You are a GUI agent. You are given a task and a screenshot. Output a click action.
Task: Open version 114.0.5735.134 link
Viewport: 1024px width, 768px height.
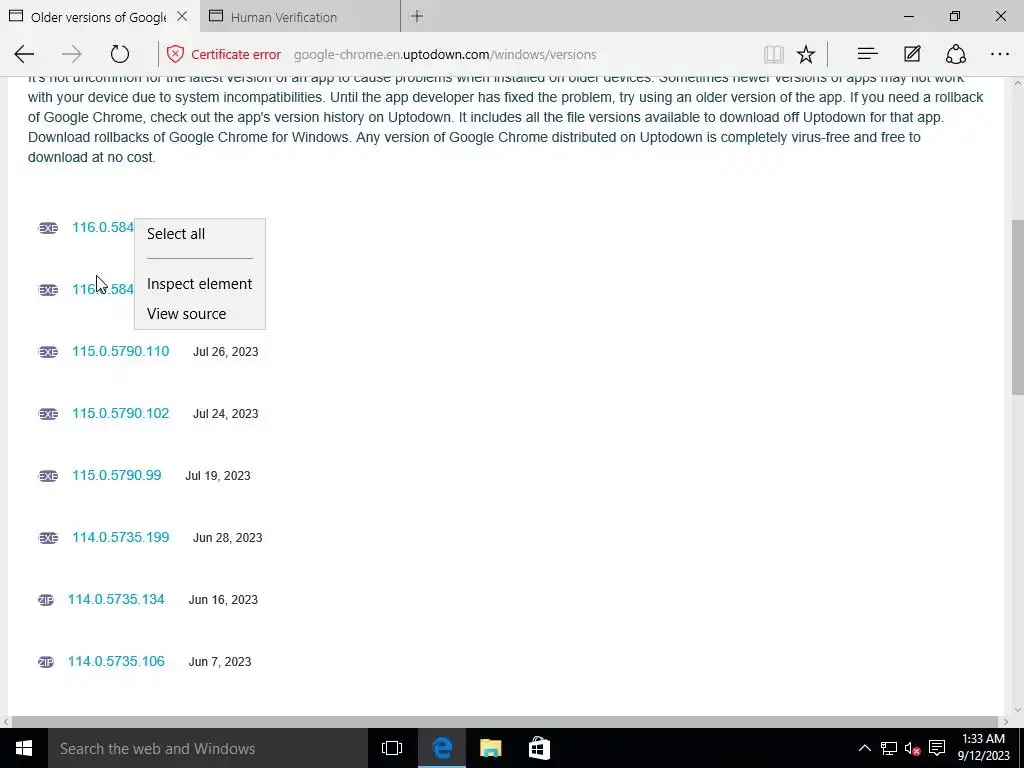pyautogui.click(x=116, y=600)
